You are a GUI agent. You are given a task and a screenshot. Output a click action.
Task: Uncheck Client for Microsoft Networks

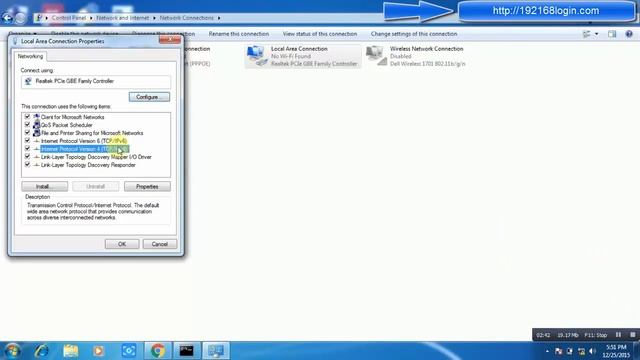(x=27, y=117)
